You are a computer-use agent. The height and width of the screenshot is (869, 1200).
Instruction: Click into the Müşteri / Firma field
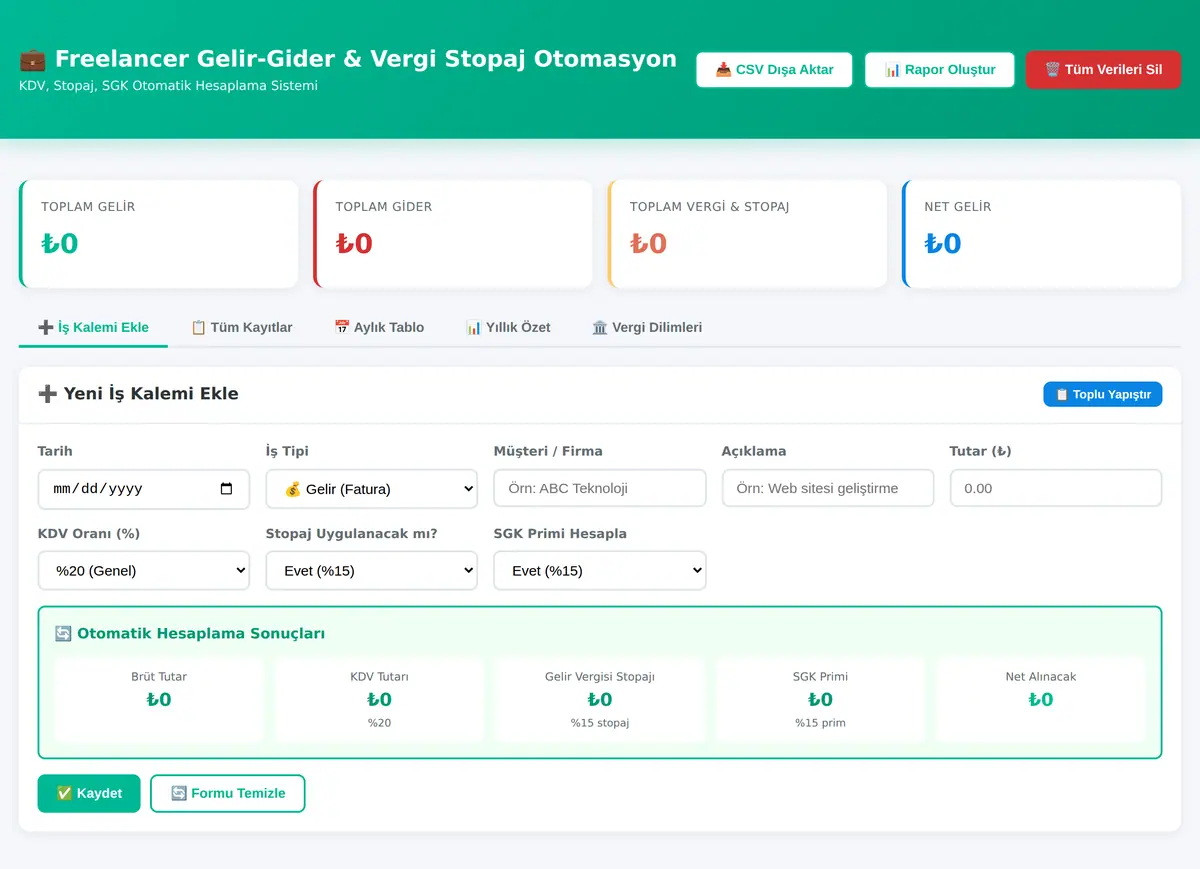(600, 488)
